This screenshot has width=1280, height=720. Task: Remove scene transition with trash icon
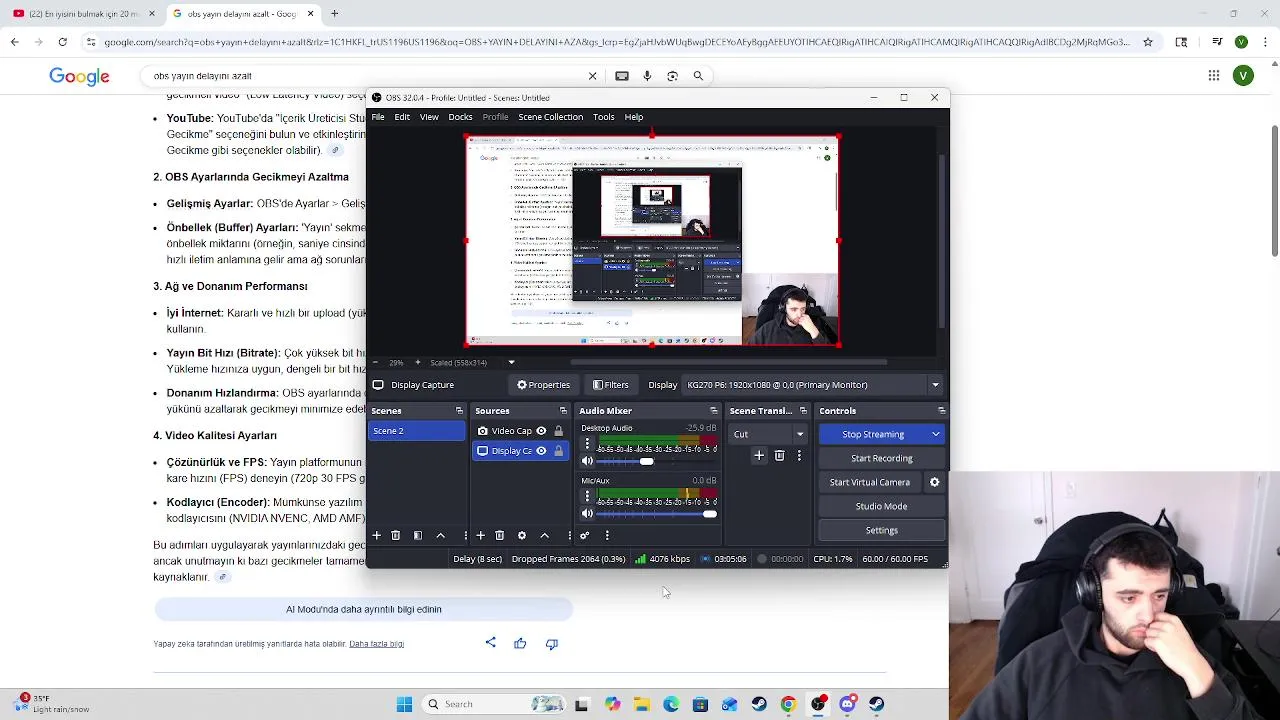(780, 455)
